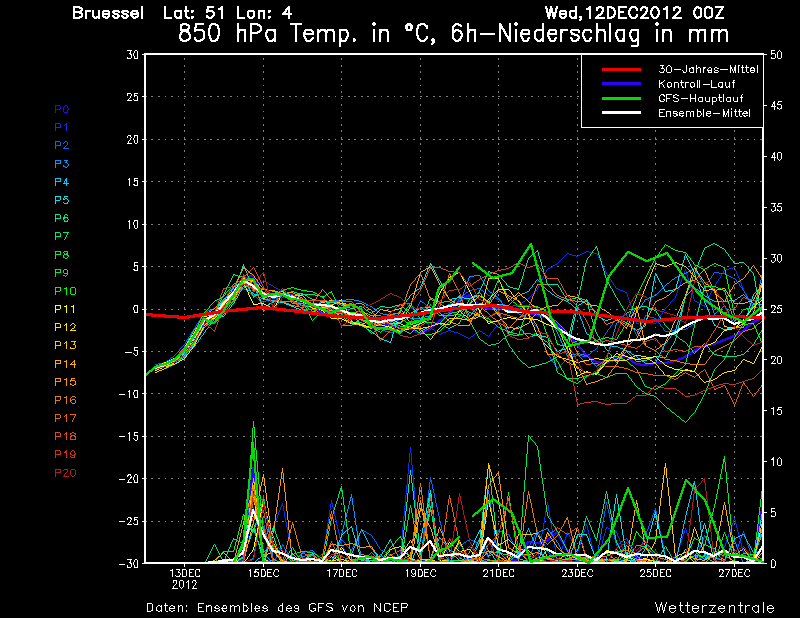
Task: Click the Wed,12DEC2012 00Z run date
Action: (634, 13)
